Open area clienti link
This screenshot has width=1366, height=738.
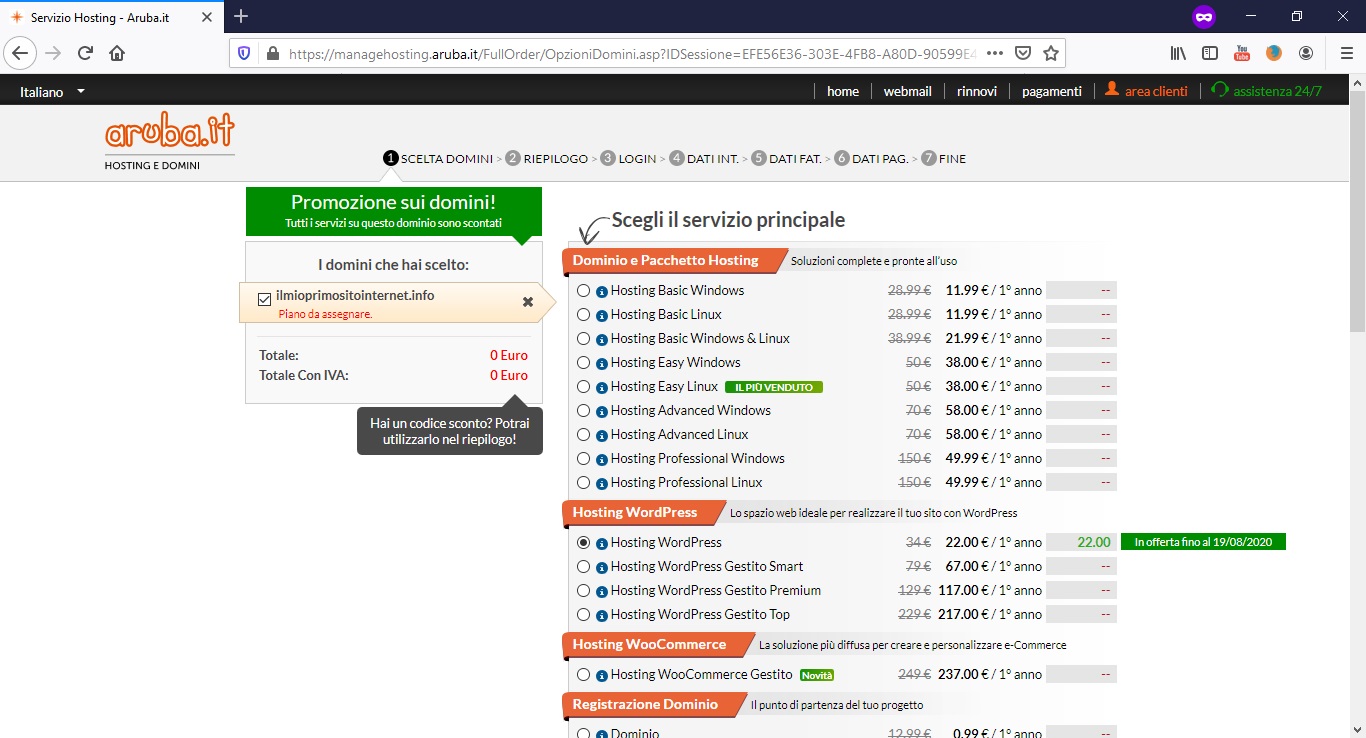pos(1146,91)
